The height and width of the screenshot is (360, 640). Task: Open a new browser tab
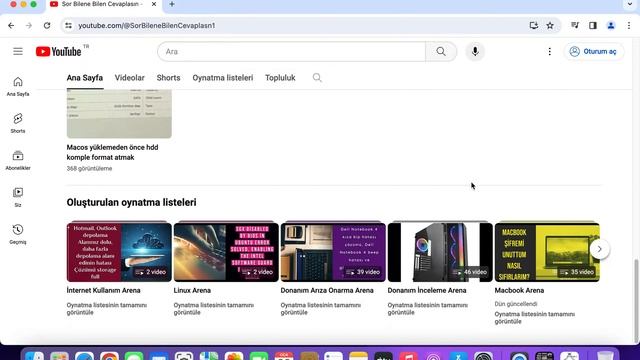coord(172,4)
